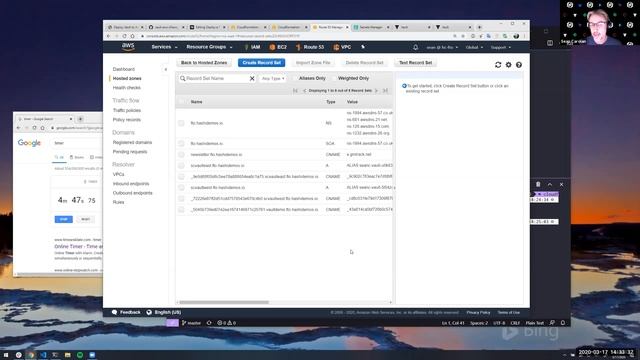The height and width of the screenshot is (360, 640).
Task: Open Spotify from the taskbar
Action: pyautogui.click(x=80, y=355)
